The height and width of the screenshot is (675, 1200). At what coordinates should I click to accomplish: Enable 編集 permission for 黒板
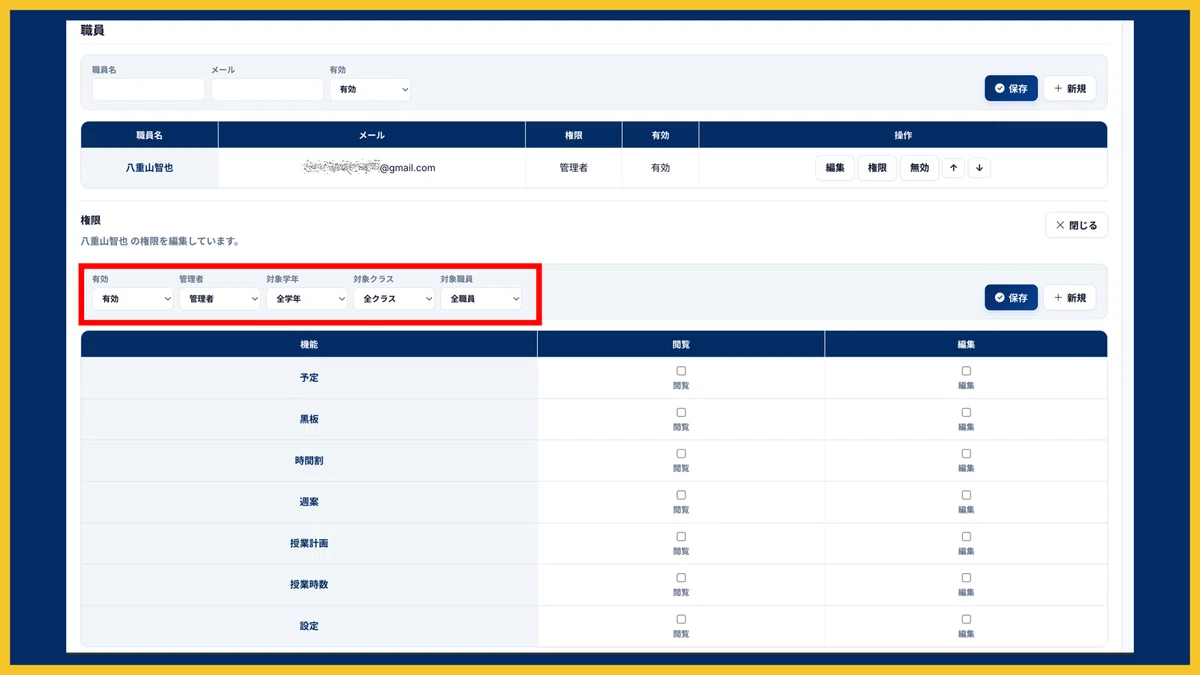[966, 412]
